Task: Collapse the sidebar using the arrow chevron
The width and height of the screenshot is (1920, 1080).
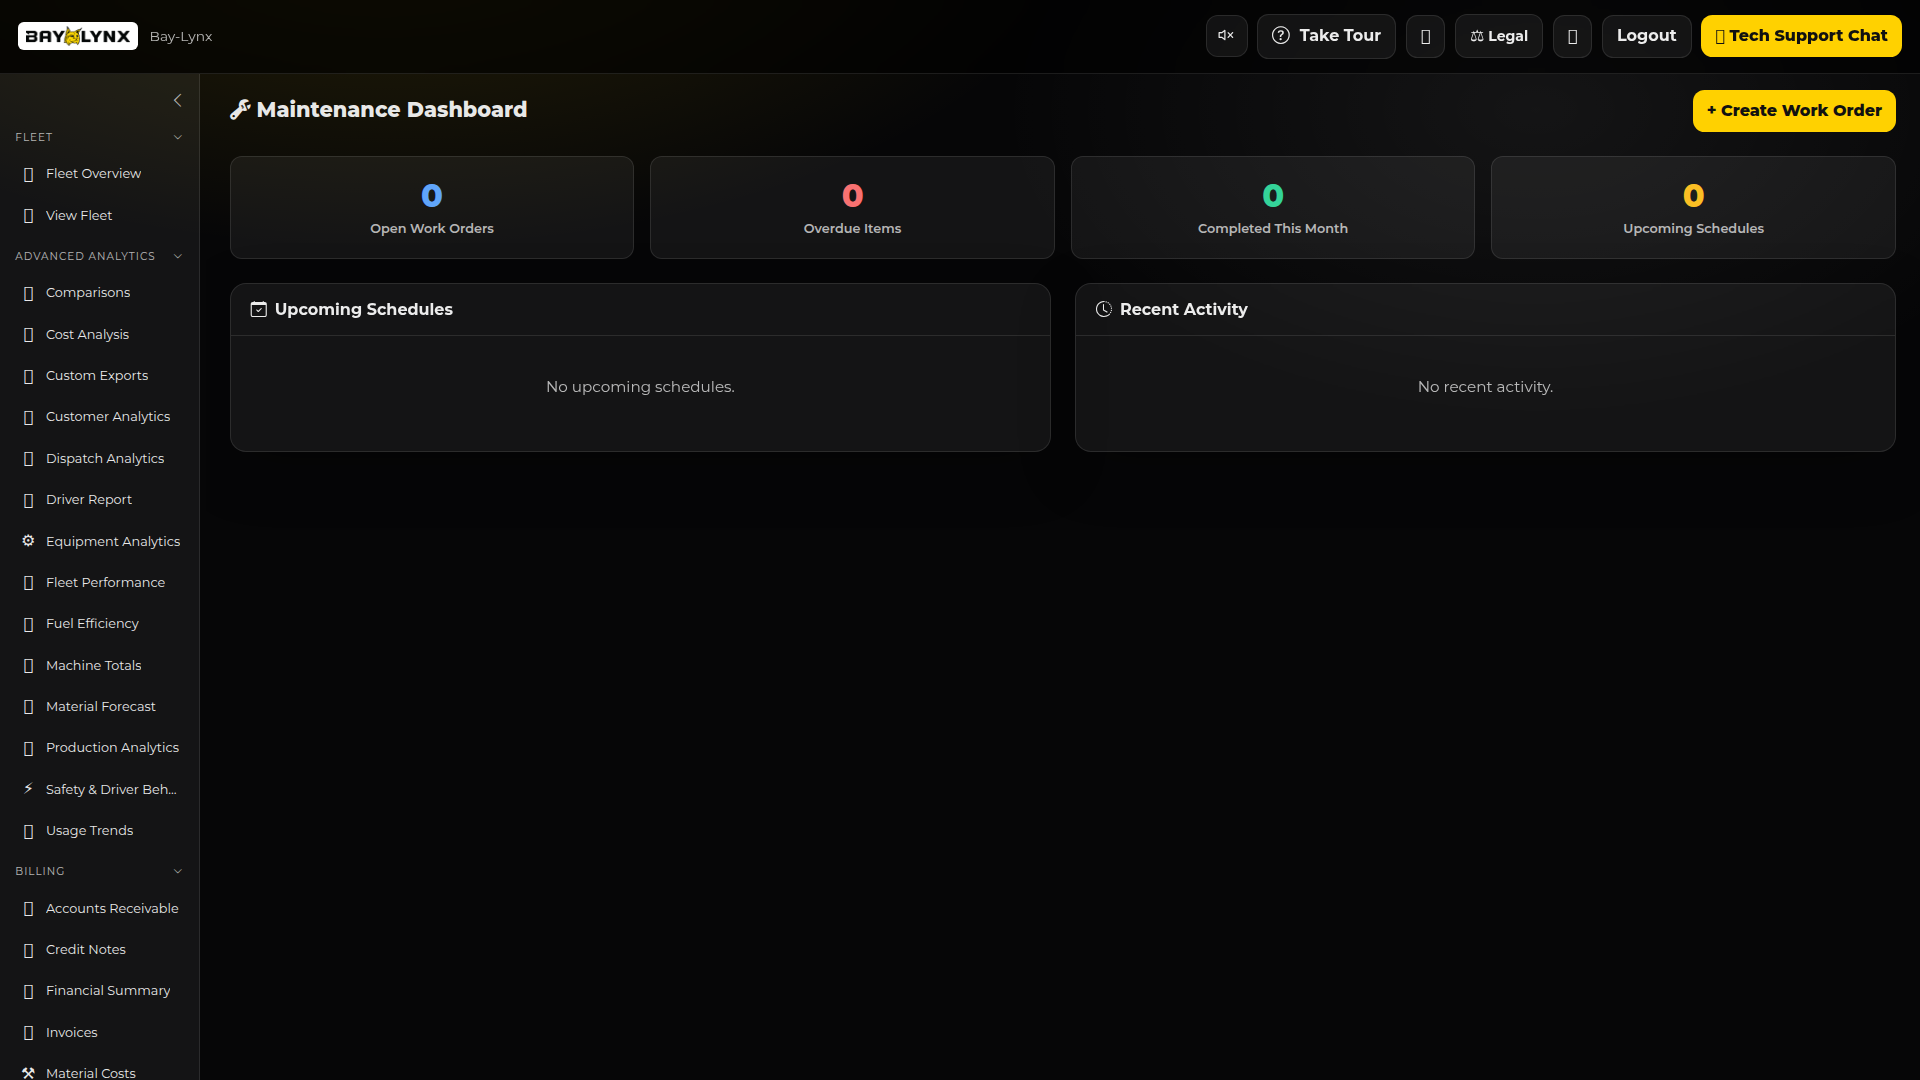Action: tap(178, 100)
